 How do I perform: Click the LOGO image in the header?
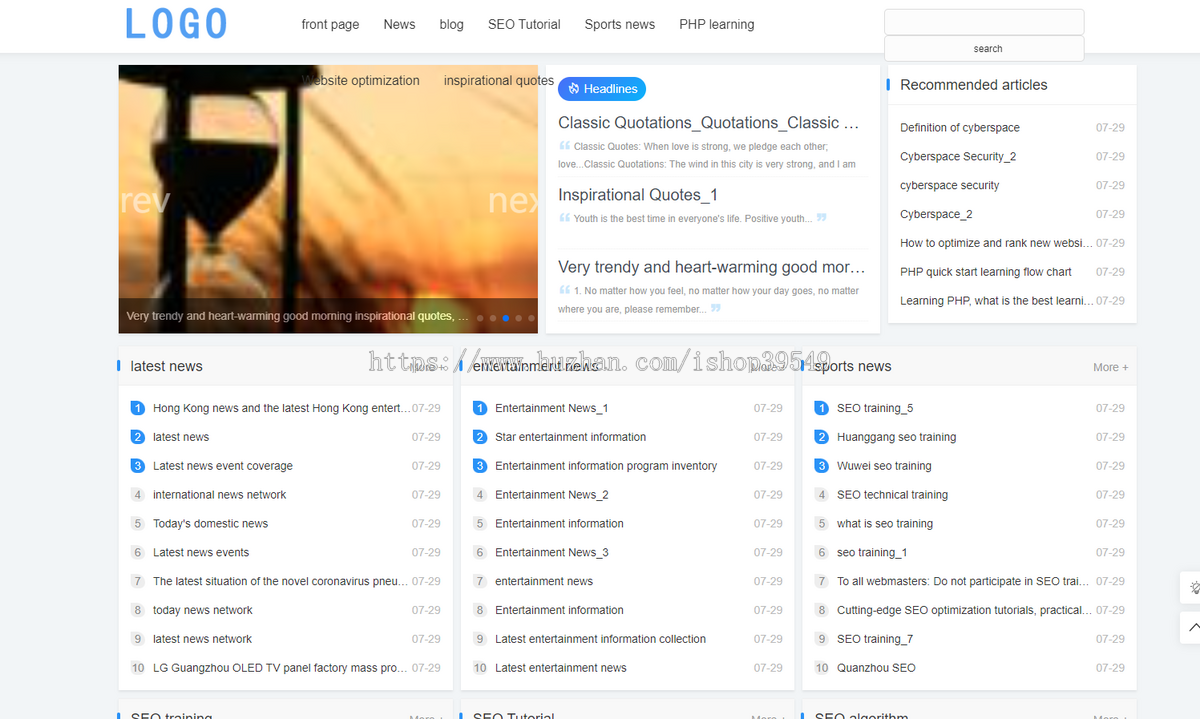tap(176, 24)
